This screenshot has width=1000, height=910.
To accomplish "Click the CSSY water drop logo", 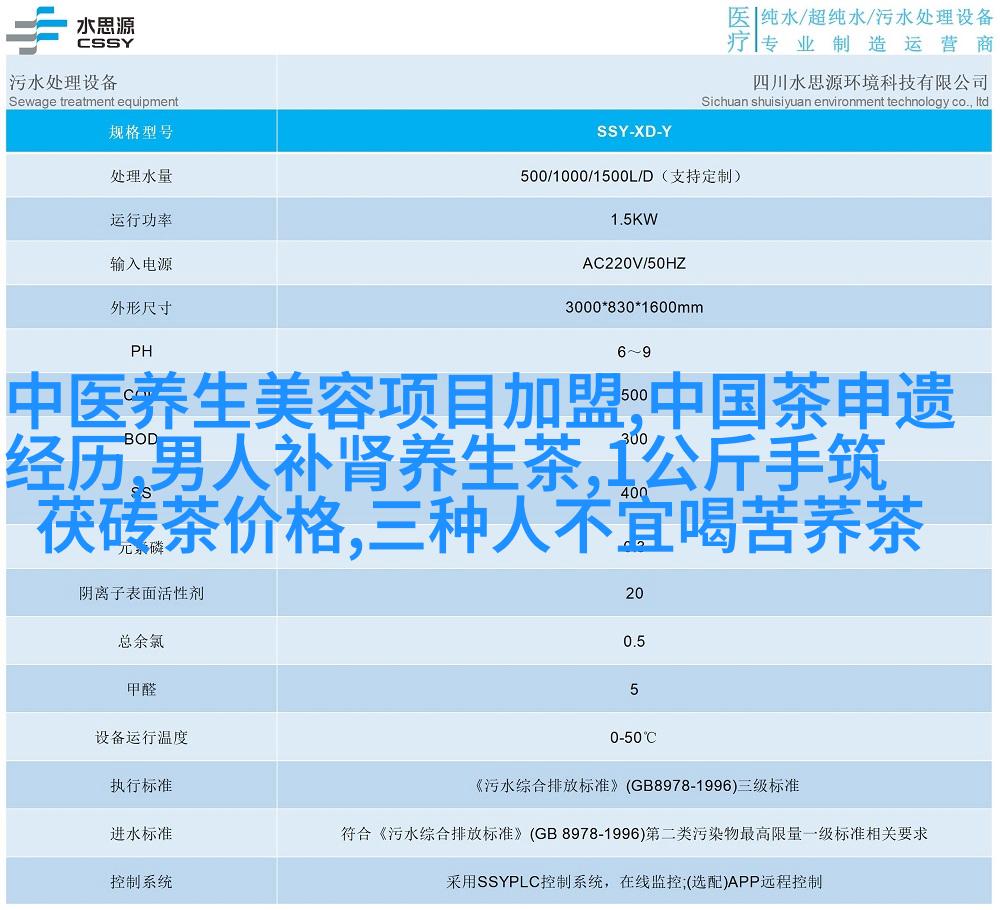I will click(x=70, y=28).
